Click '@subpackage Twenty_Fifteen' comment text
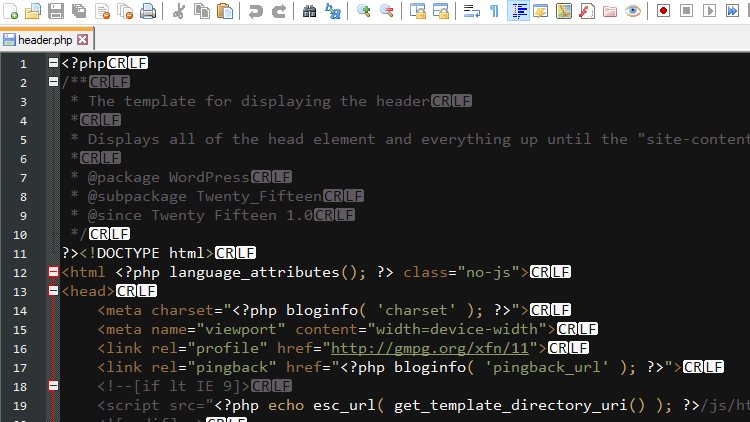 205,197
